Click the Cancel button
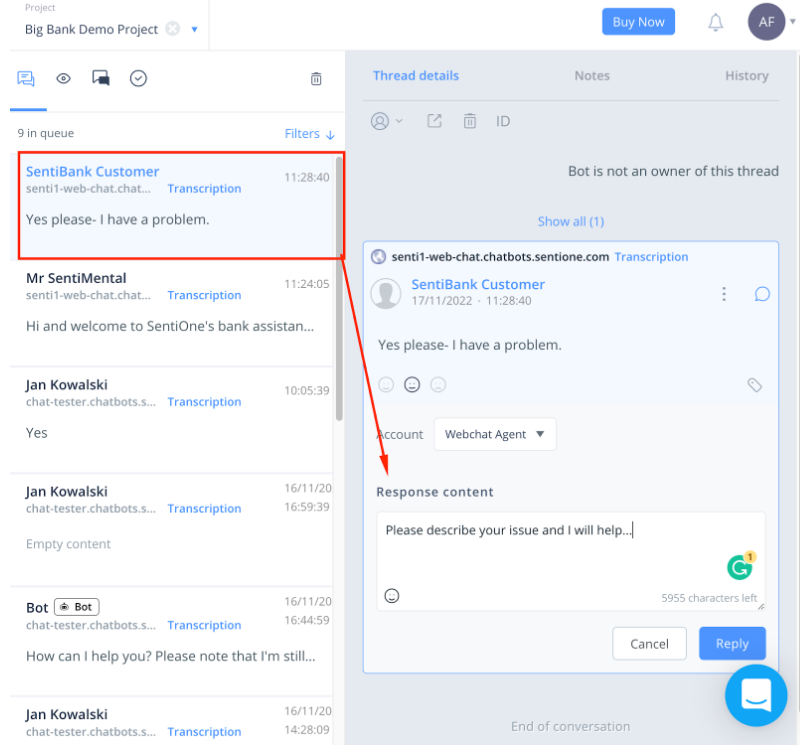 (x=649, y=643)
